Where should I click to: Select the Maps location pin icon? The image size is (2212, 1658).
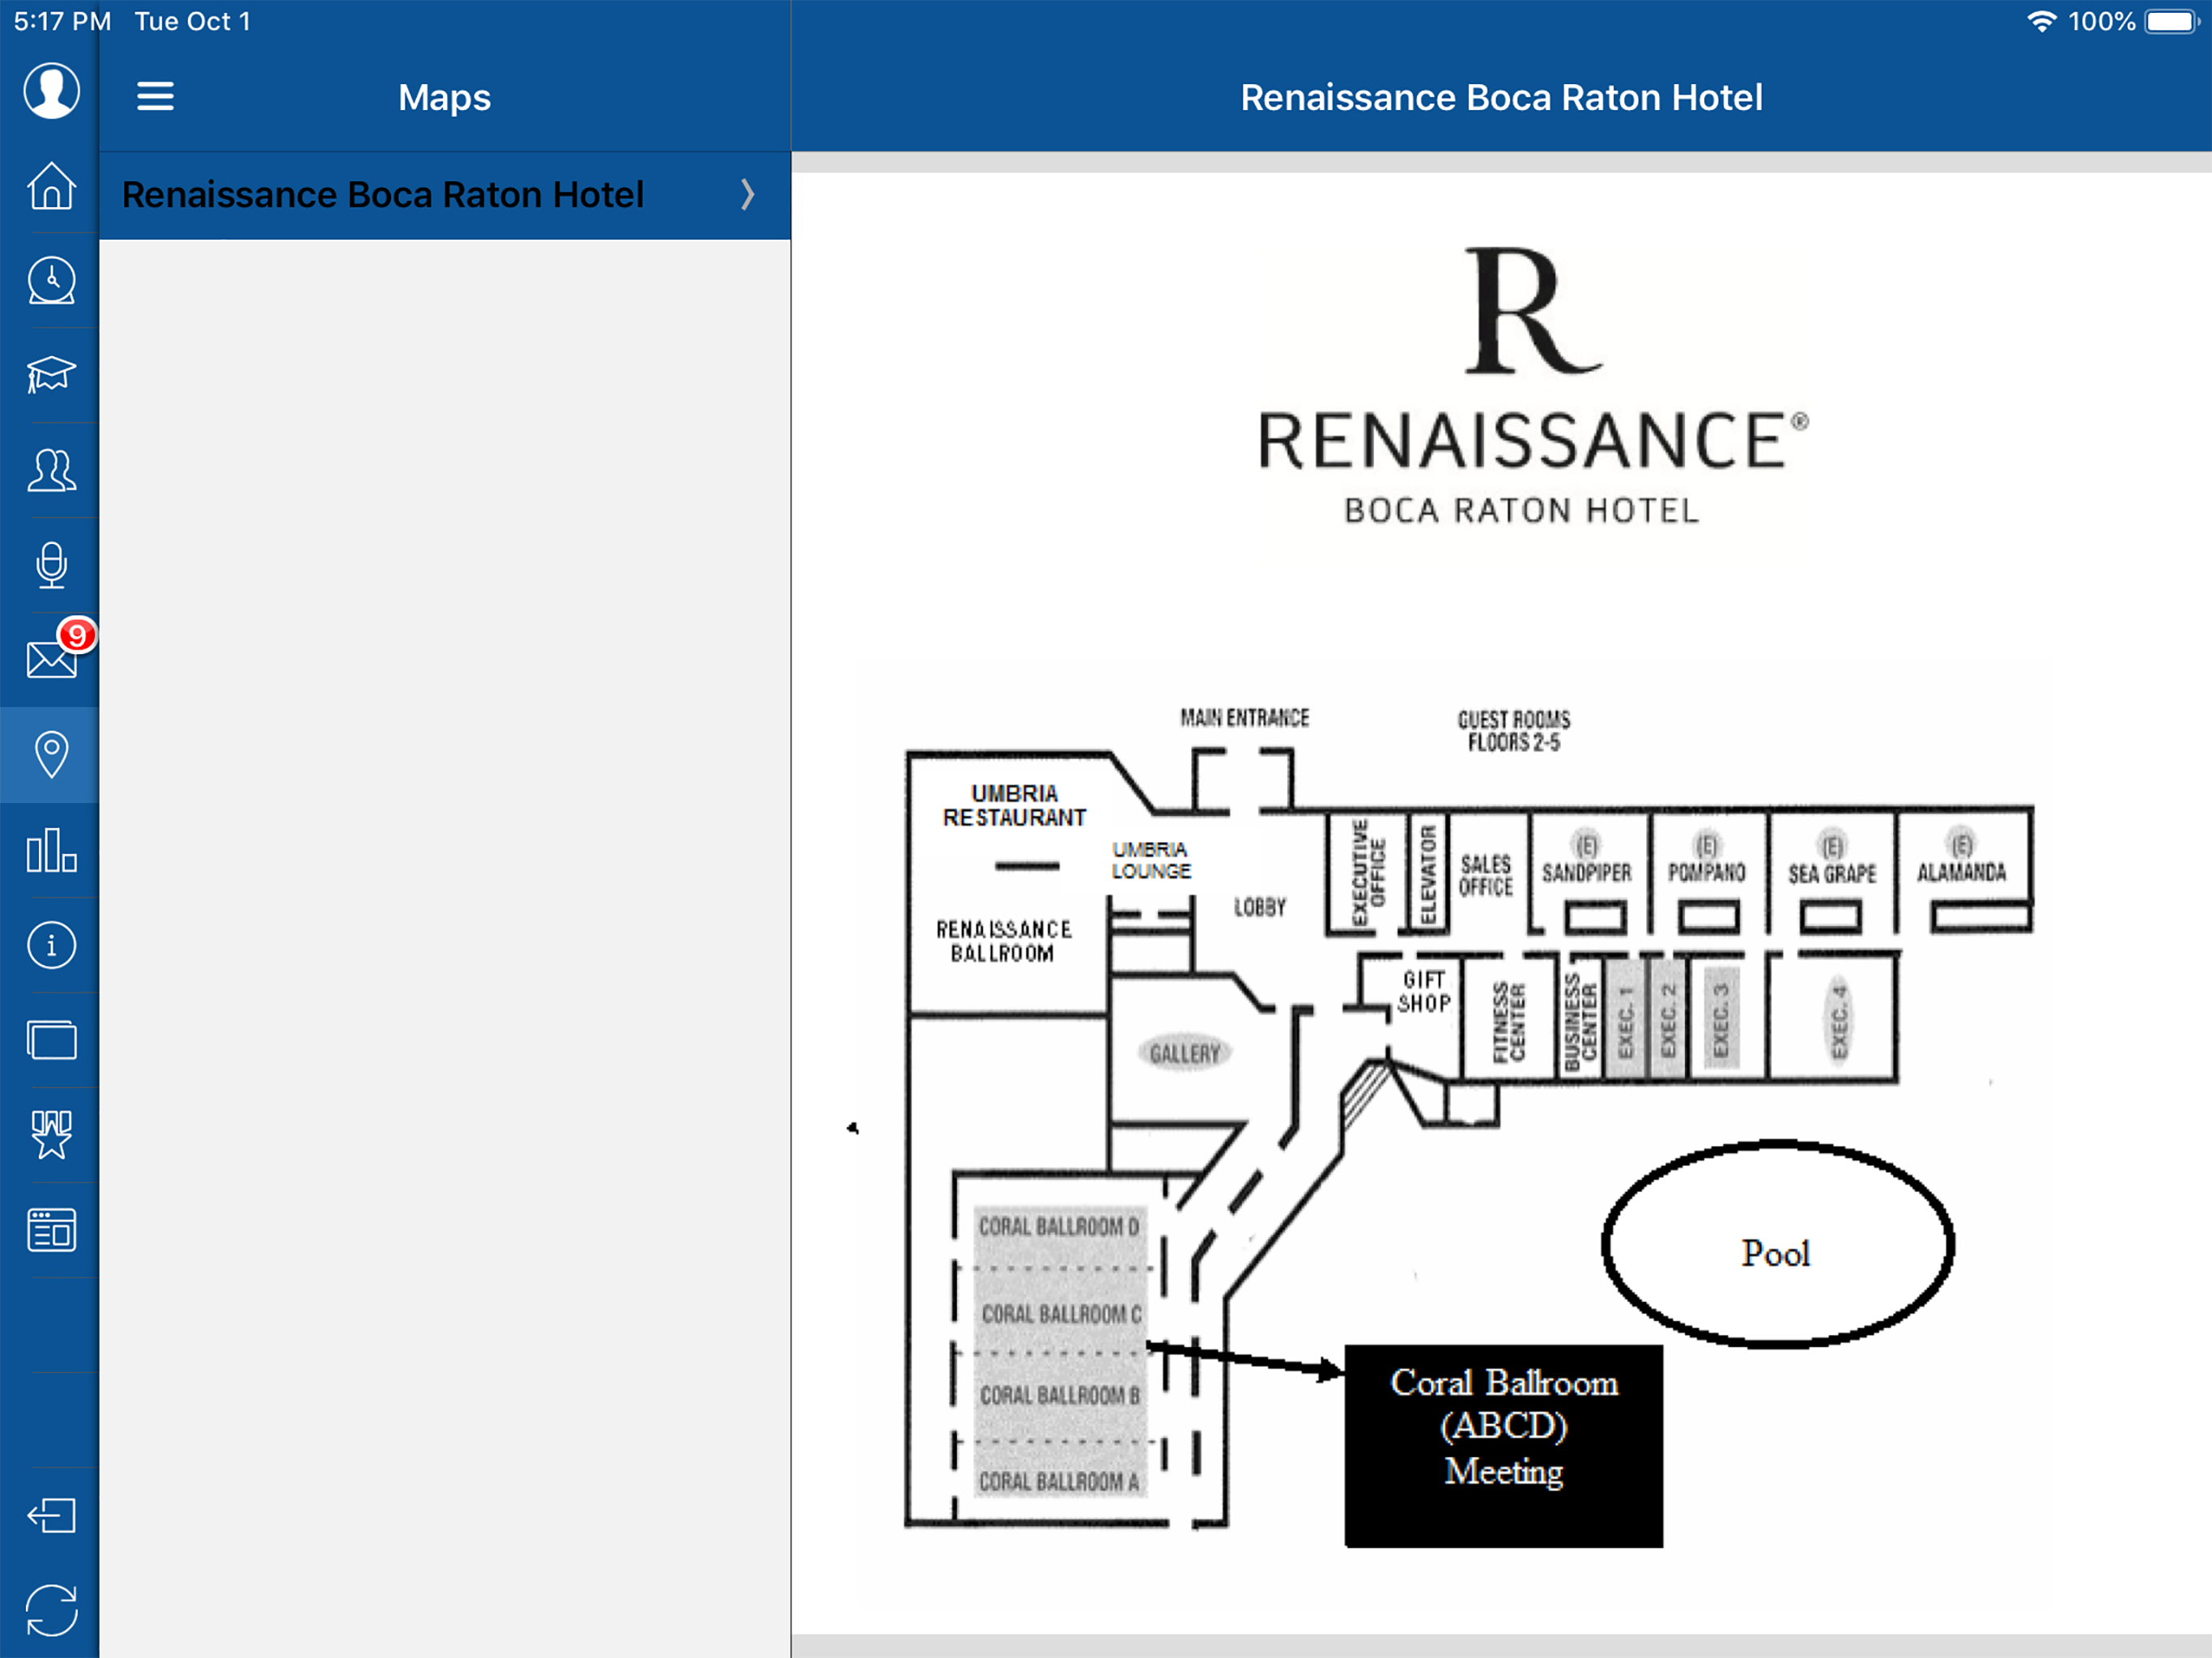tap(51, 754)
